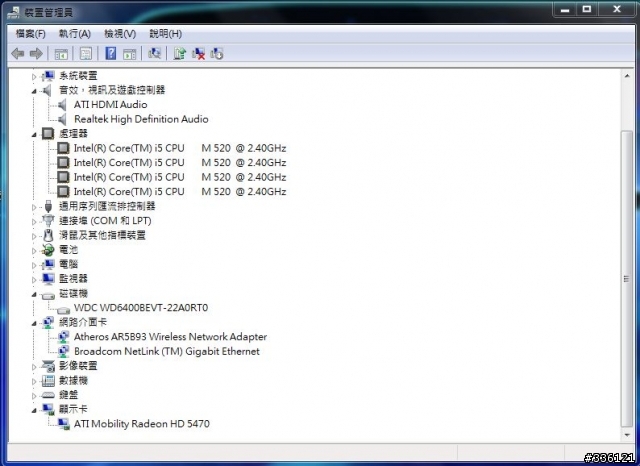Open the 檔案(F) menu
Image resolution: width=640 pixels, height=466 pixels.
tap(31, 34)
